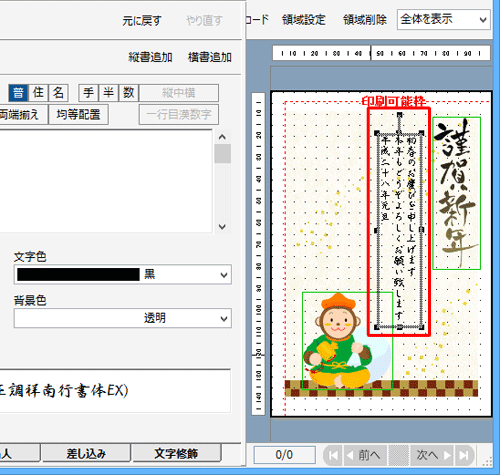This screenshot has height=475, width=500.
Task: Switch to the 文字修飾 tab
Action: coord(176,453)
